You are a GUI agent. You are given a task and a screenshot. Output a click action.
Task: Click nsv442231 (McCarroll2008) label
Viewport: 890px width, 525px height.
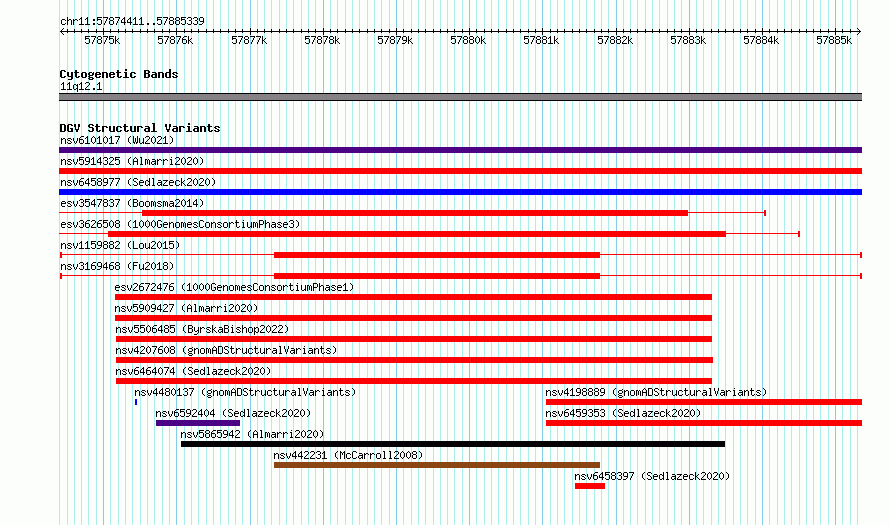click(x=349, y=455)
